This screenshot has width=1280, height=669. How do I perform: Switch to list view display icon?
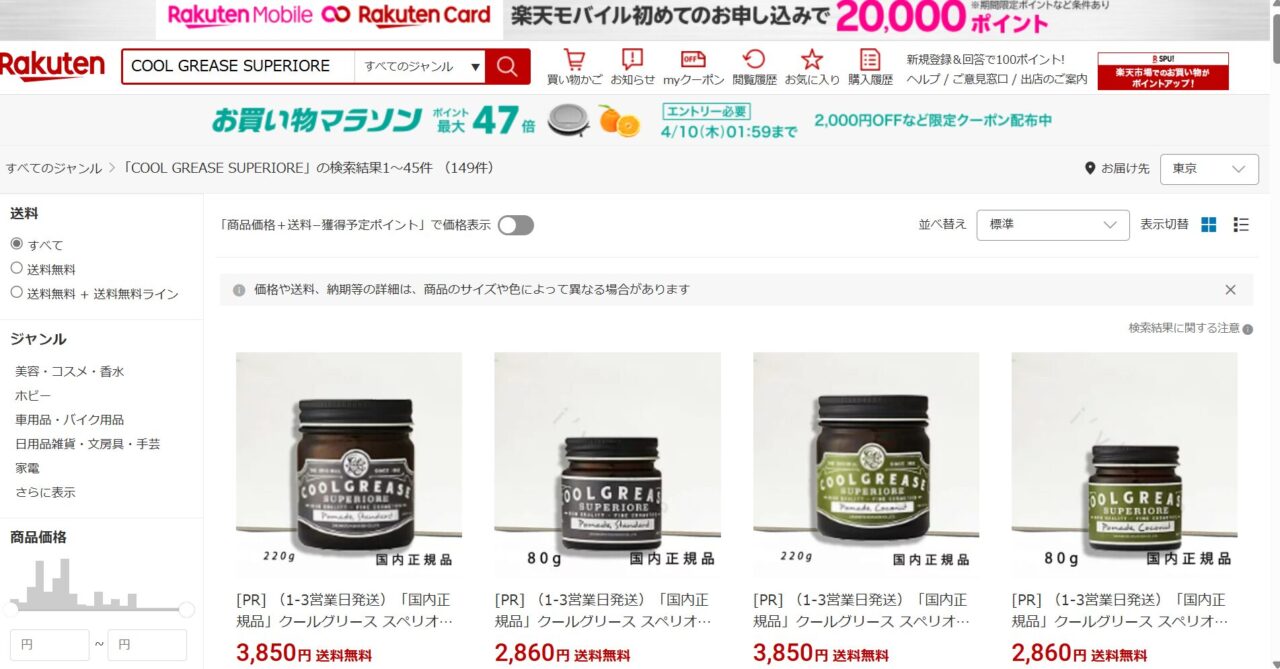(x=1241, y=225)
